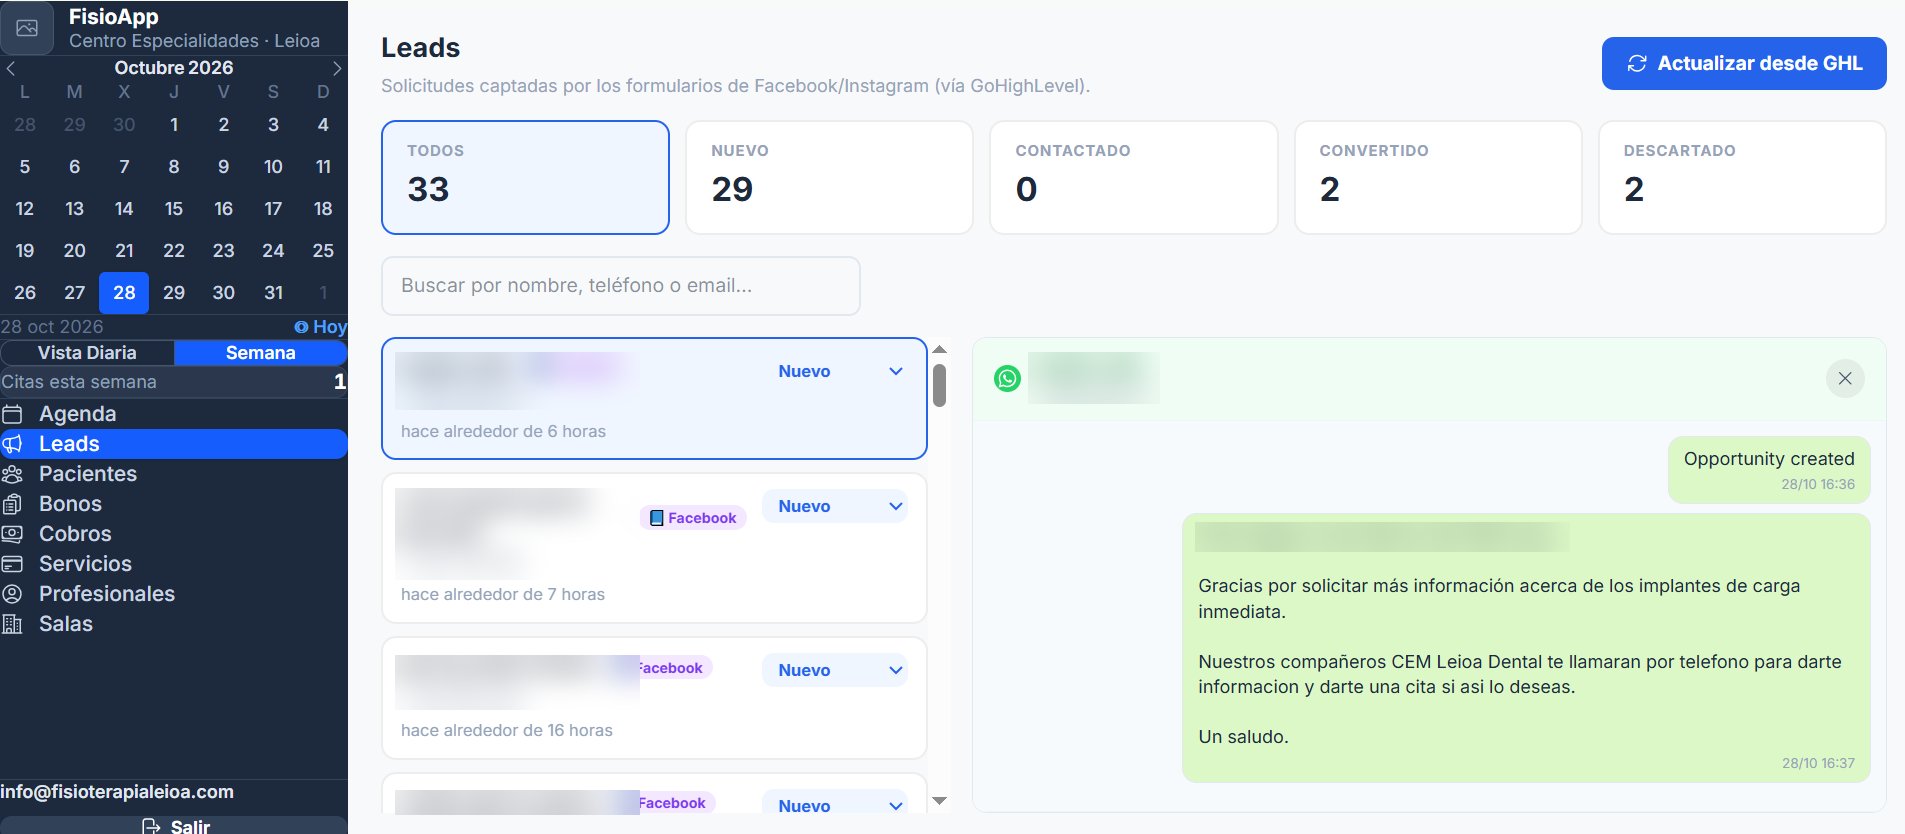This screenshot has height=834, width=1905.
Task: Close the conversation panel
Action: click(x=1845, y=379)
